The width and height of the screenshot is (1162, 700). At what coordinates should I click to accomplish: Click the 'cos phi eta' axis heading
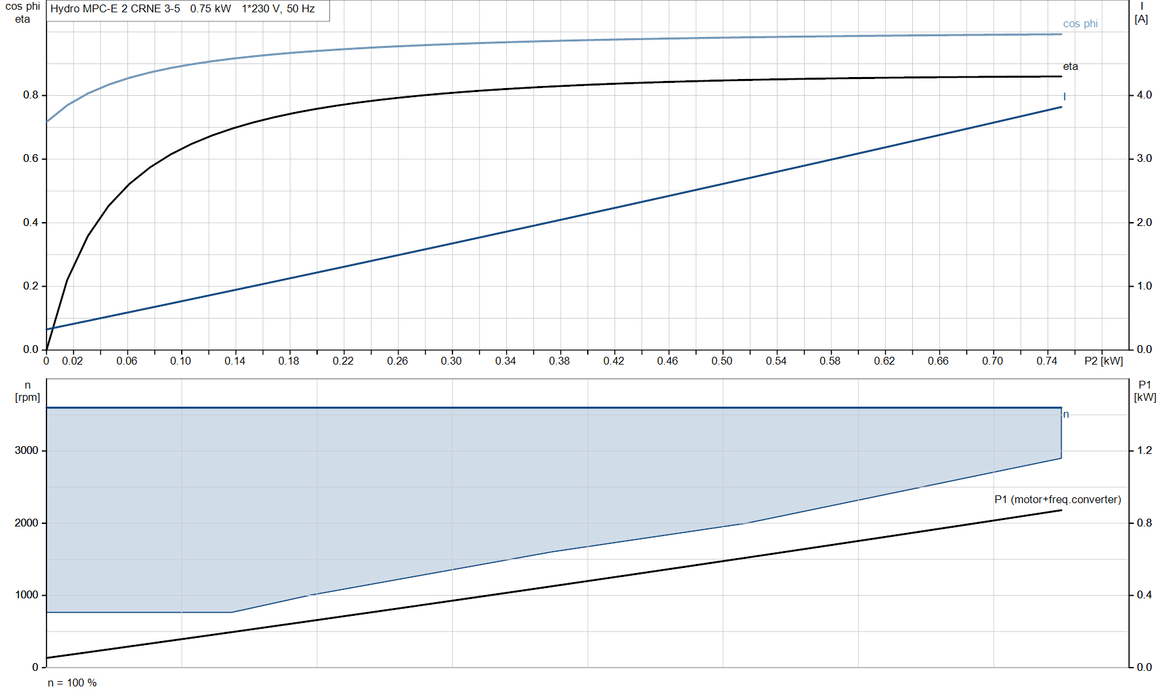(x=23, y=13)
